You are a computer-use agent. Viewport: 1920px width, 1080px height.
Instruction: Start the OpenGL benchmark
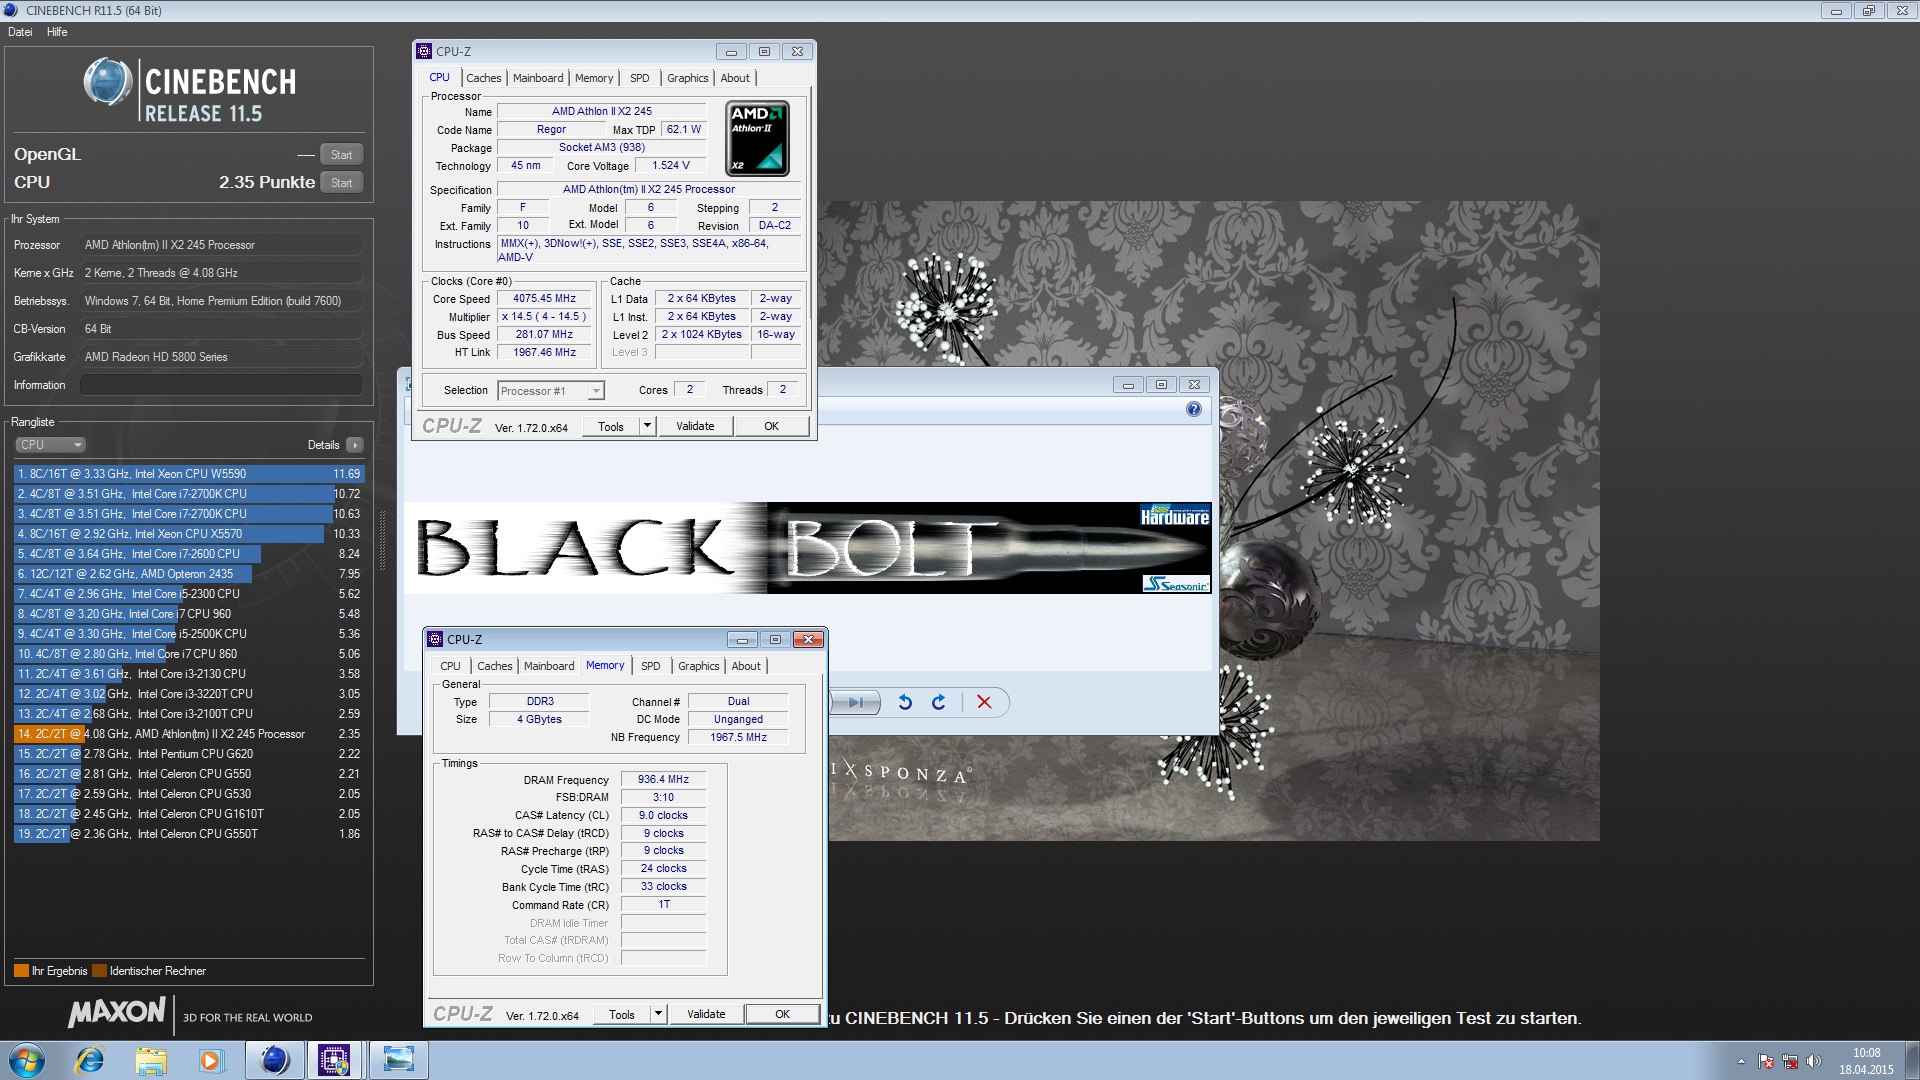pyautogui.click(x=342, y=155)
